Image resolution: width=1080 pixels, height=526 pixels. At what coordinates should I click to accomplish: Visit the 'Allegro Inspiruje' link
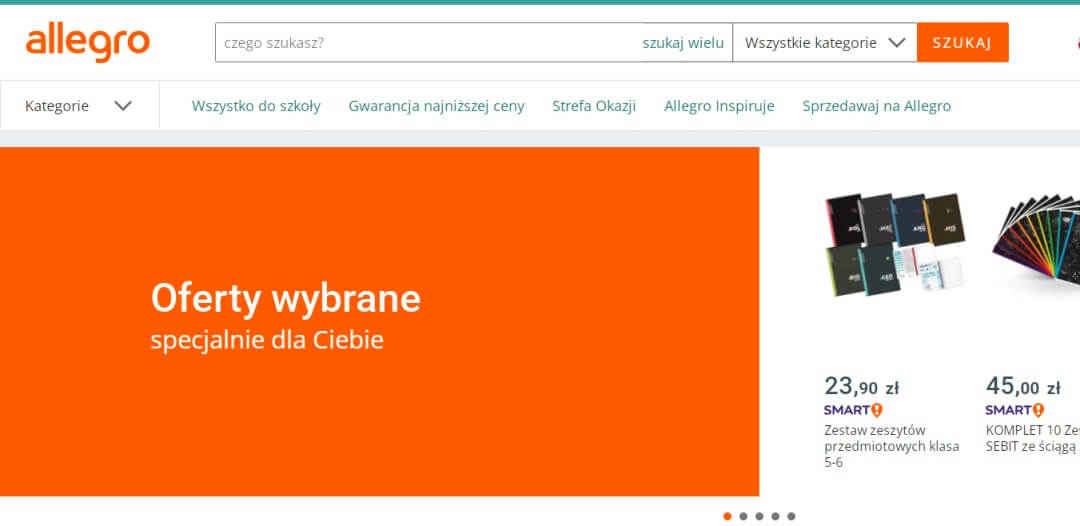click(719, 106)
